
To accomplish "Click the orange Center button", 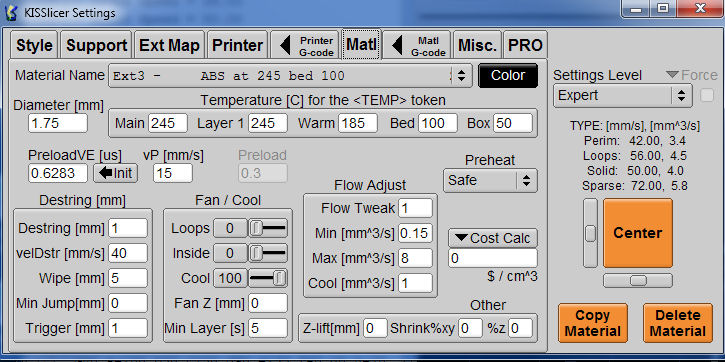I will 638,233.
